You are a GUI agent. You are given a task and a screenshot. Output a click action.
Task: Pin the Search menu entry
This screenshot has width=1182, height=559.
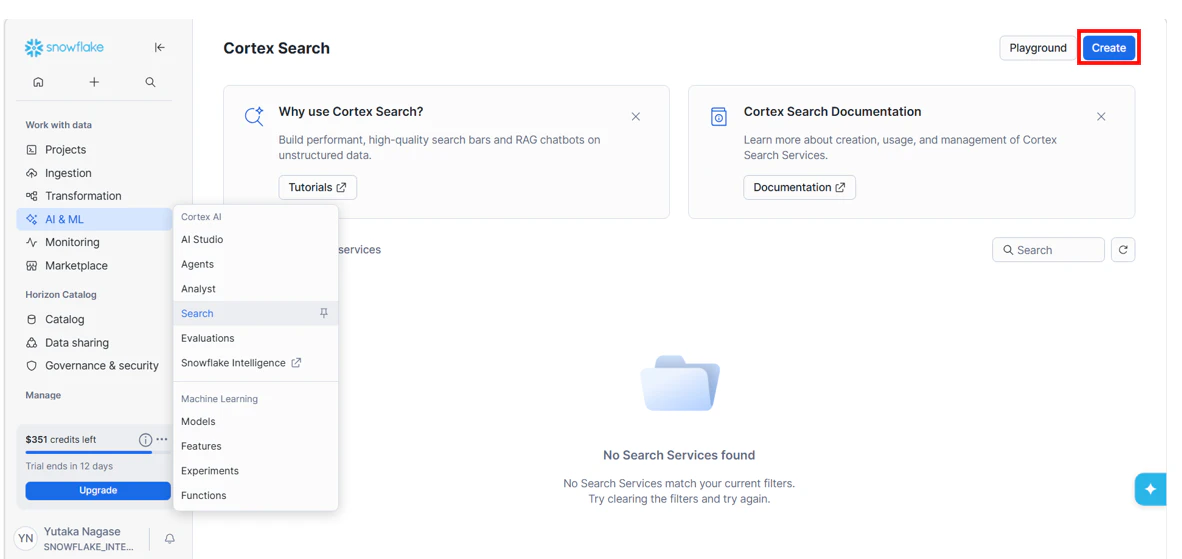[324, 313]
